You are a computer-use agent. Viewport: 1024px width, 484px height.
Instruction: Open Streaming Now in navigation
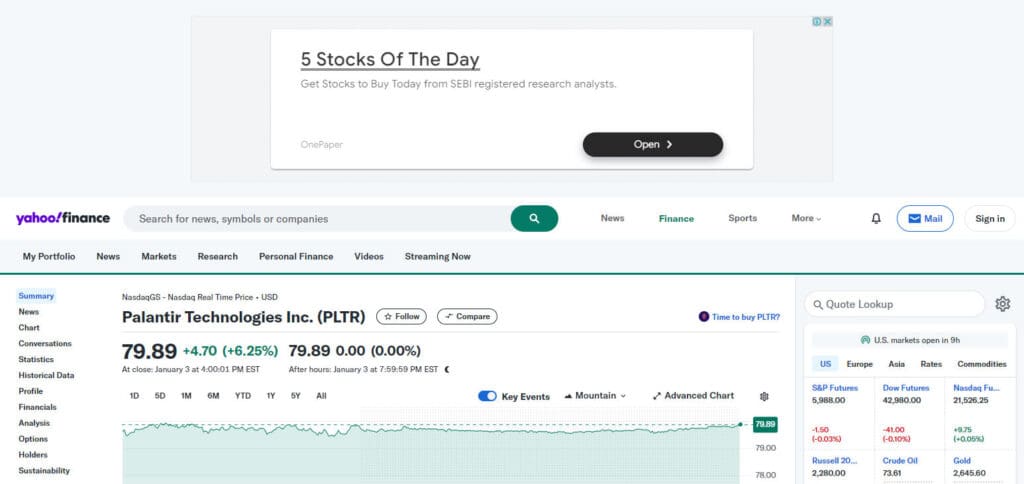pos(438,257)
